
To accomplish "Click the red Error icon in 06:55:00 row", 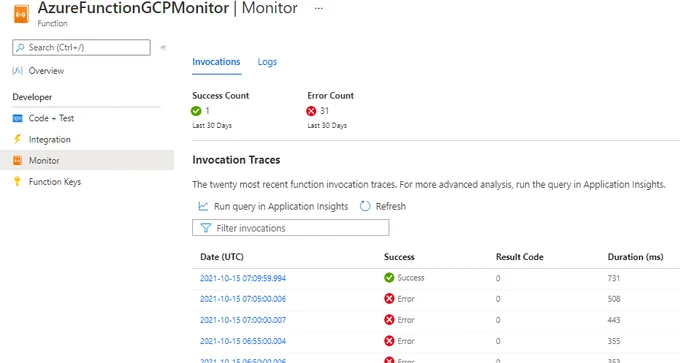I will pos(389,341).
